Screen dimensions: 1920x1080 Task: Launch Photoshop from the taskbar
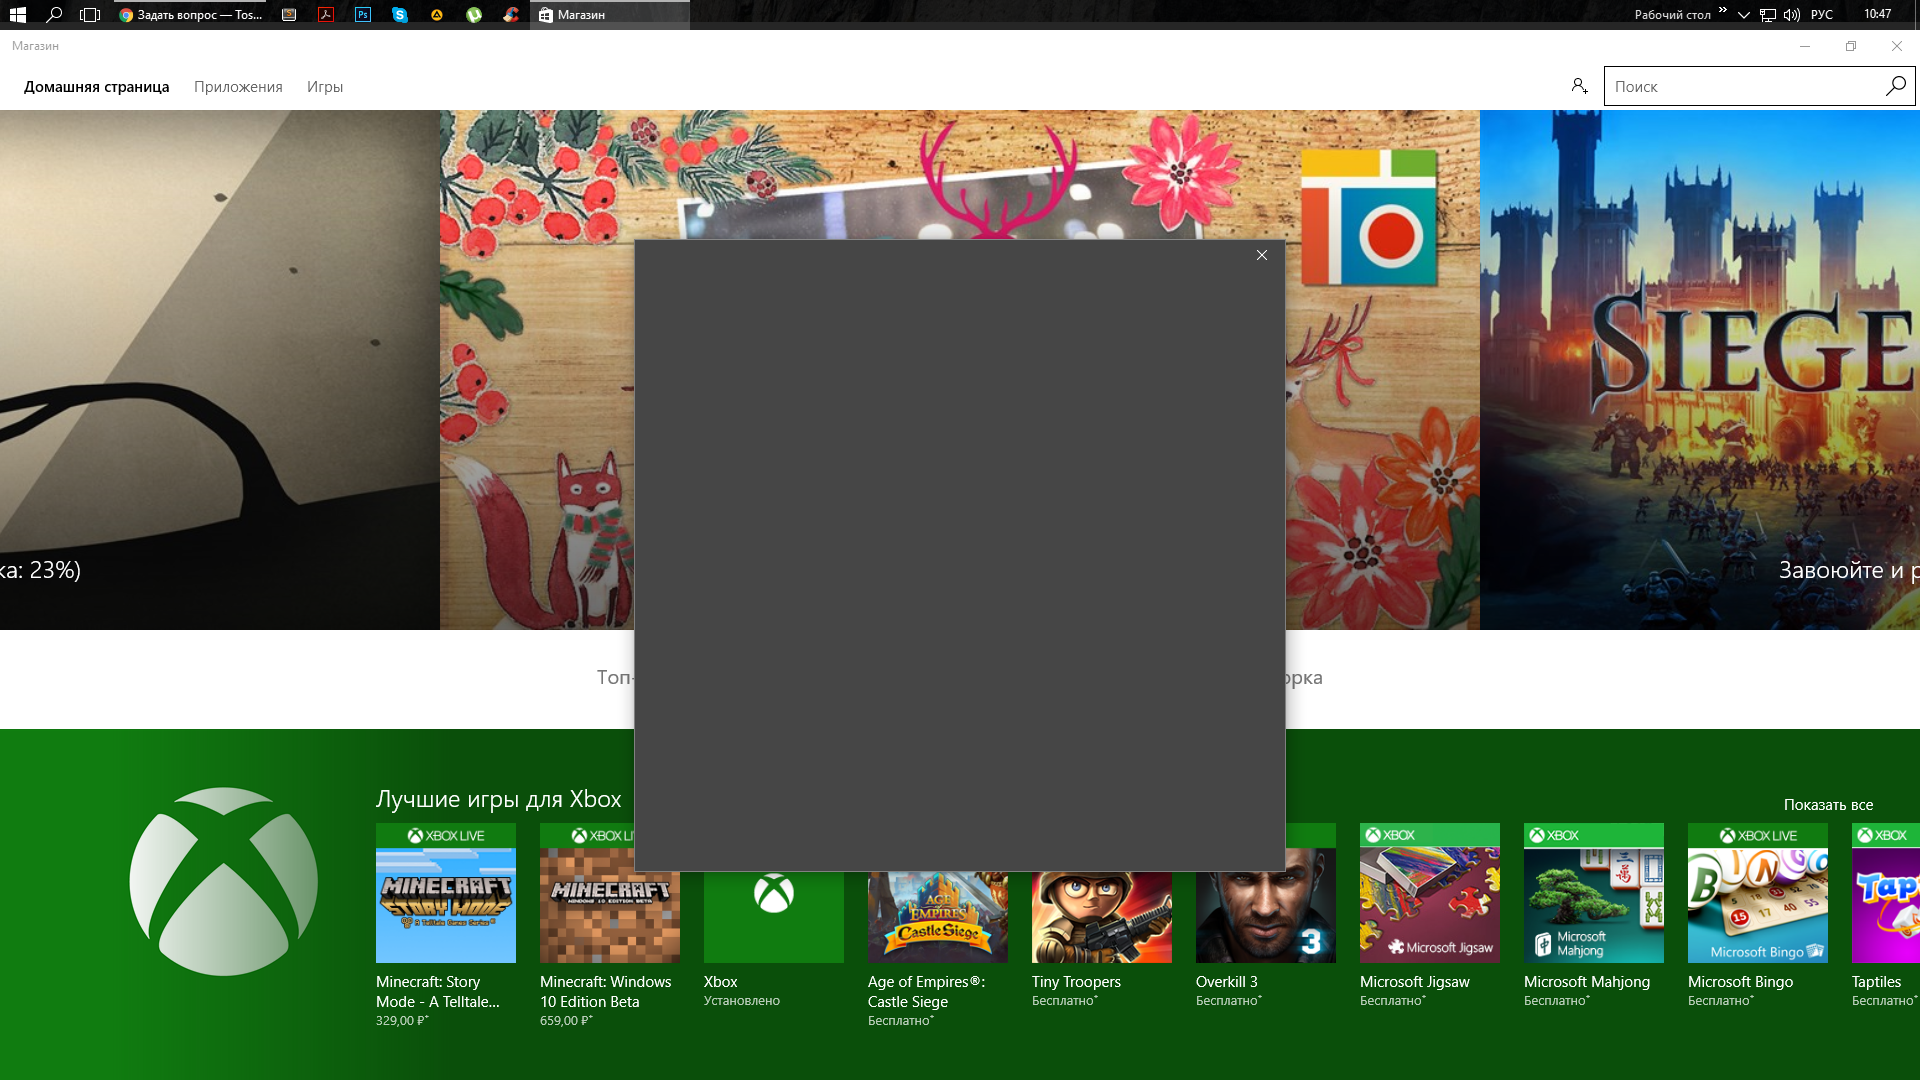pos(363,15)
